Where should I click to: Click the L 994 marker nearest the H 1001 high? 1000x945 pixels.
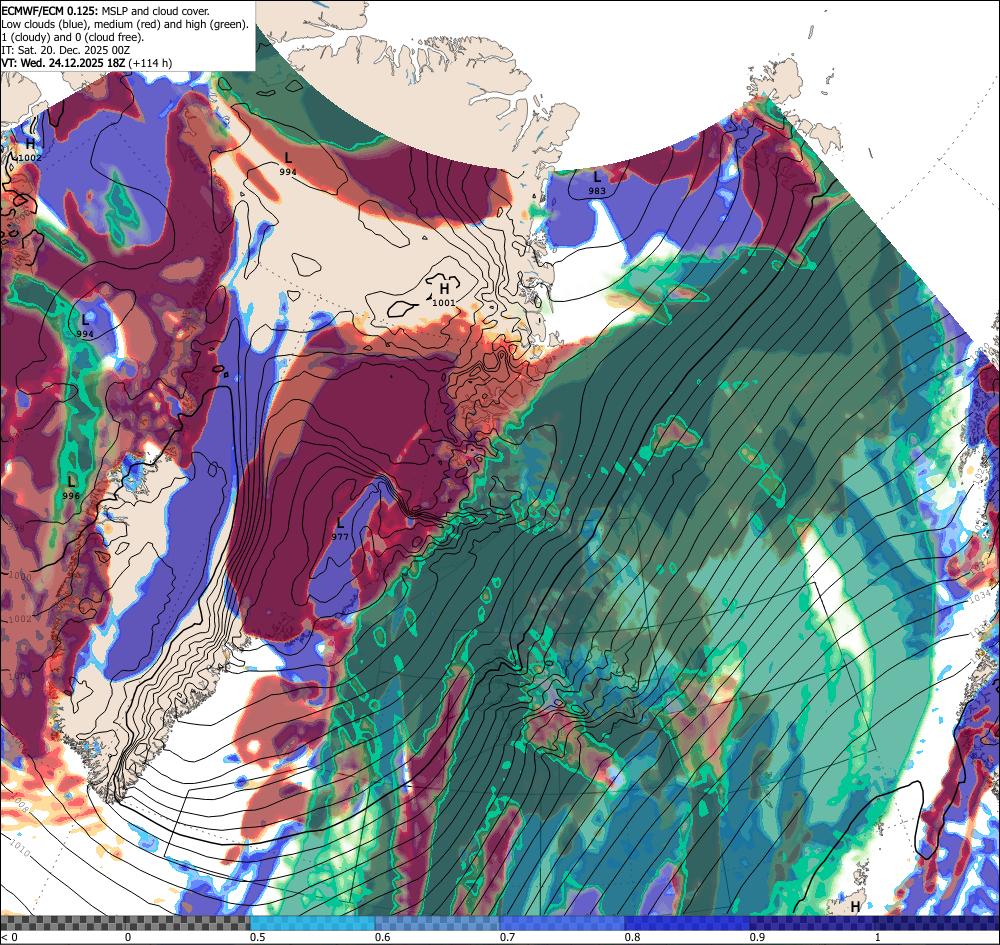pyautogui.click(x=288, y=164)
